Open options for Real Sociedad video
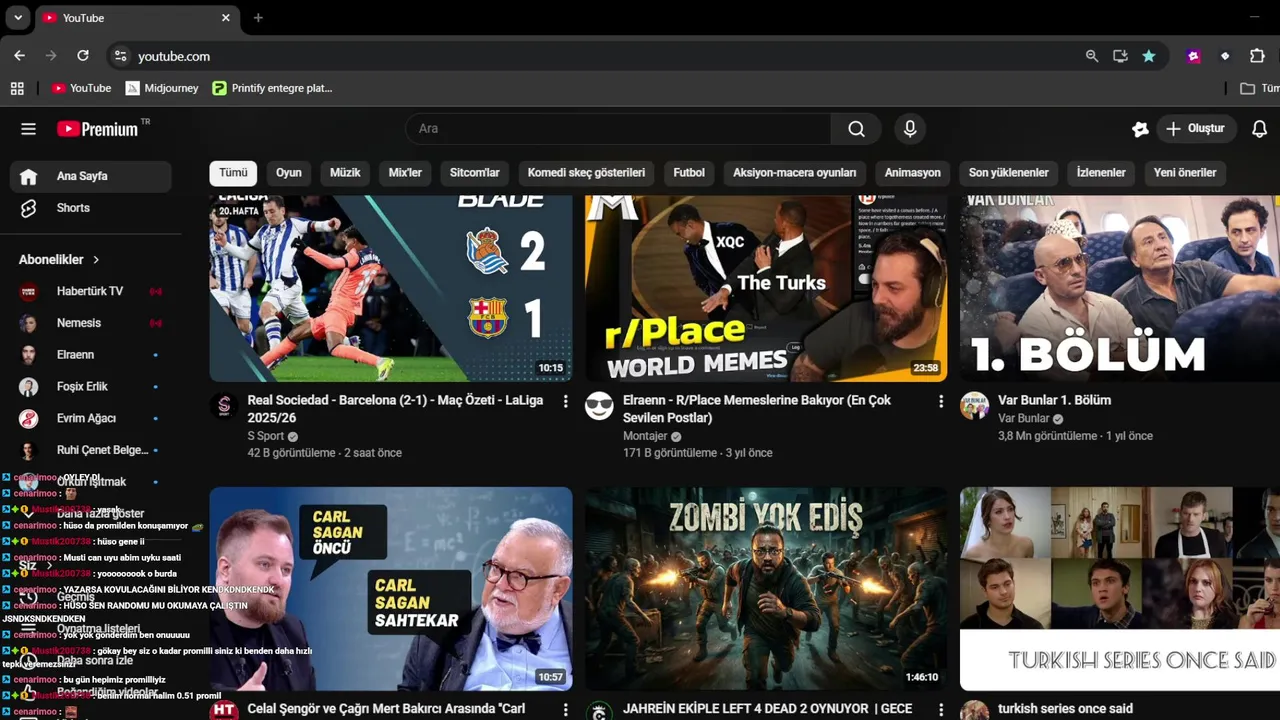The width and height of the screenshot is (1280, 720). click(x=565, y=401)
